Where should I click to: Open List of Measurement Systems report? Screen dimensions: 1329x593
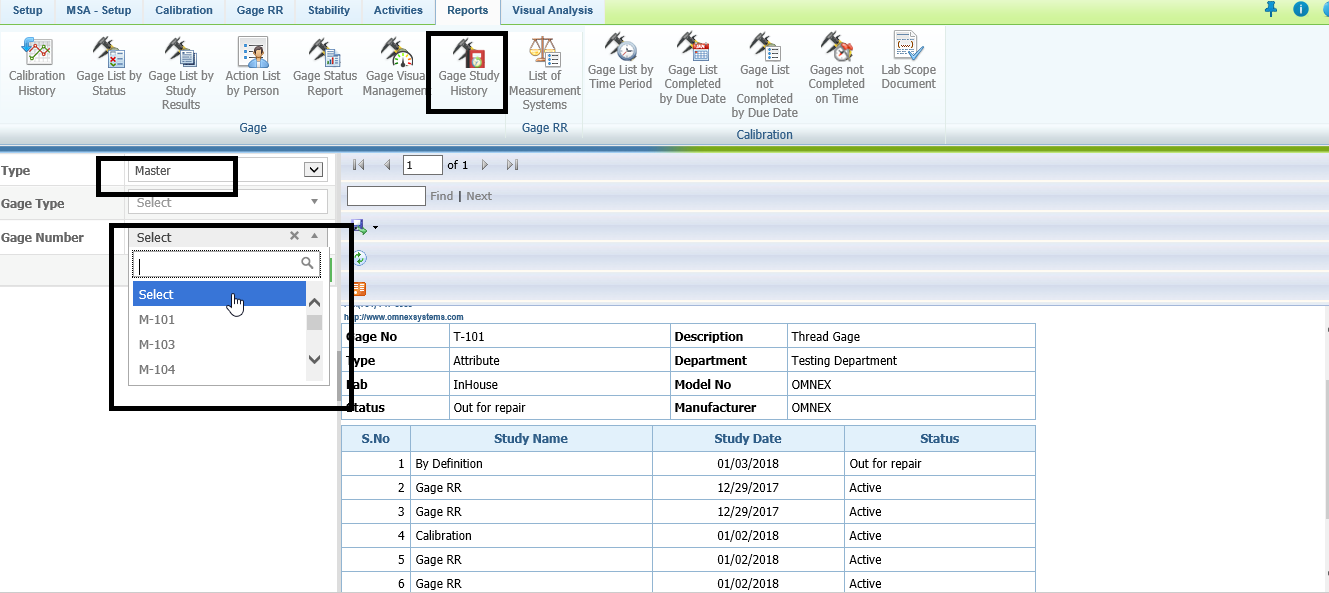545,75
